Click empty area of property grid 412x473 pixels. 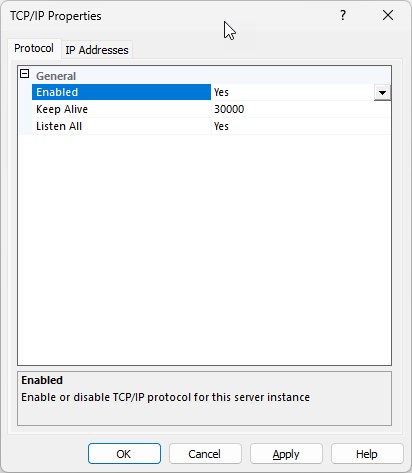click(204, 250)
